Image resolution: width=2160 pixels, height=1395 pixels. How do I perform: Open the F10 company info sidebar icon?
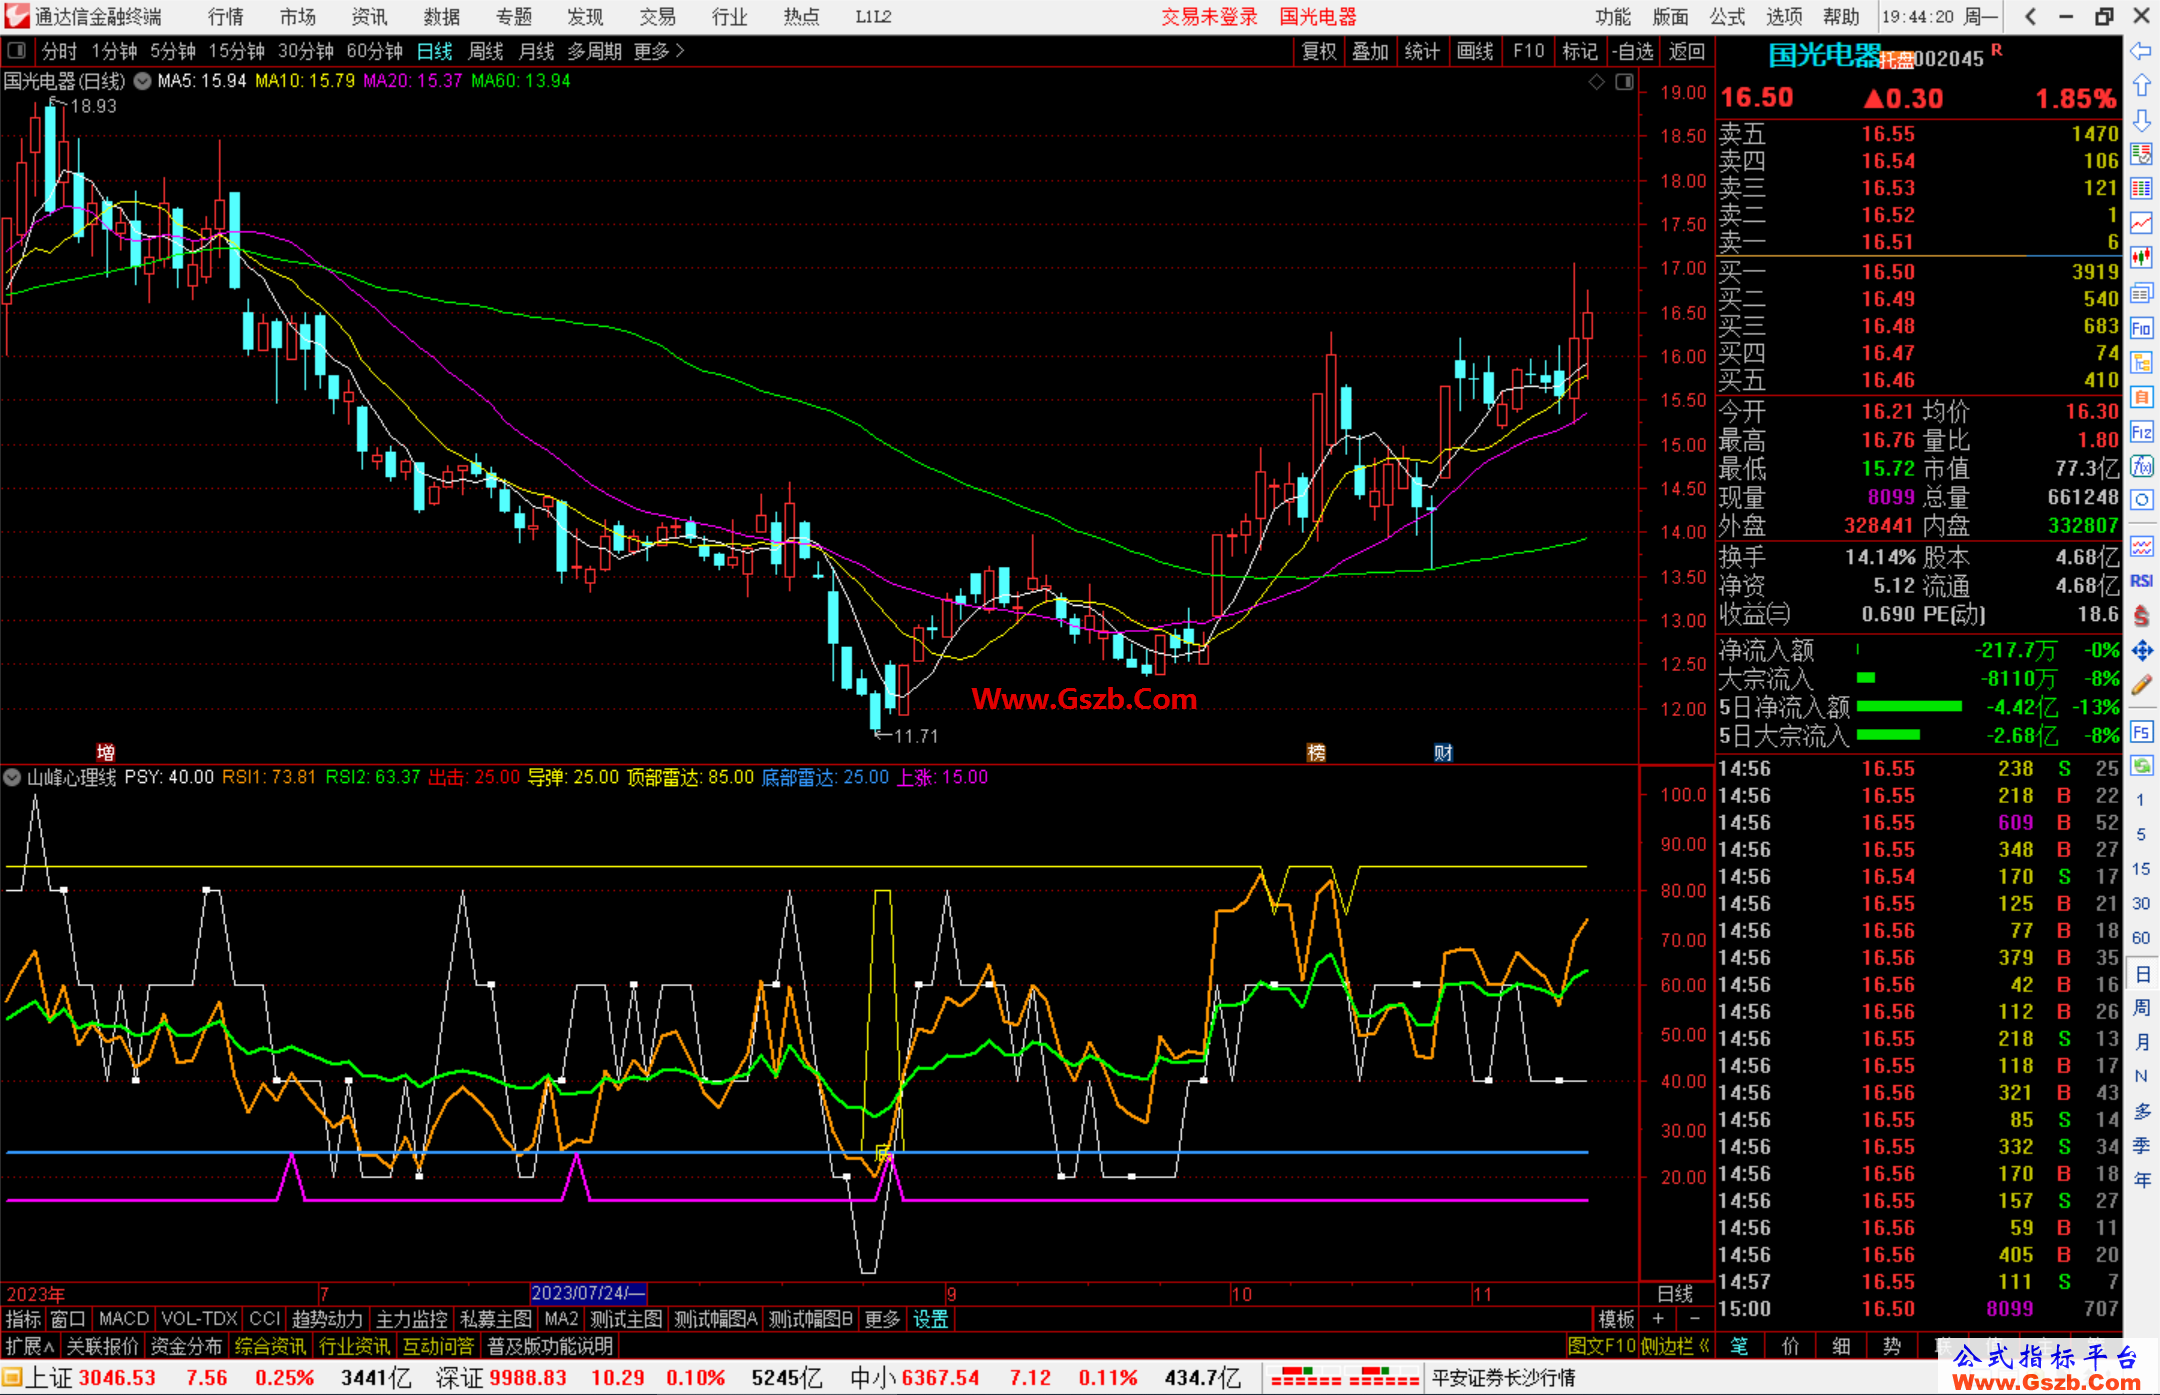[2141, 329]
